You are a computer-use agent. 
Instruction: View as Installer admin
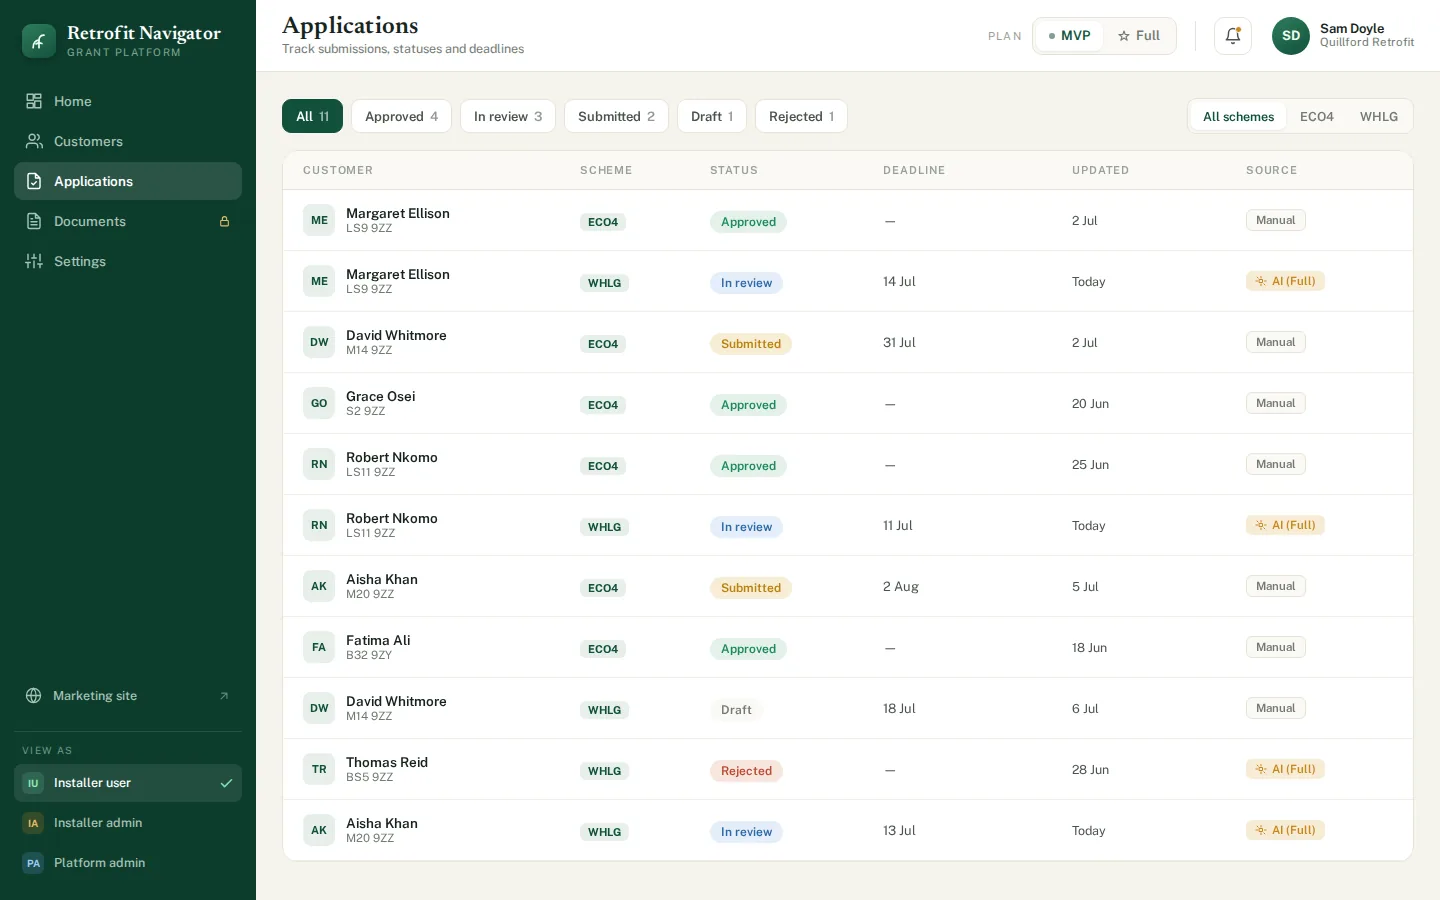pyautogui.click(x=128, y=823)
